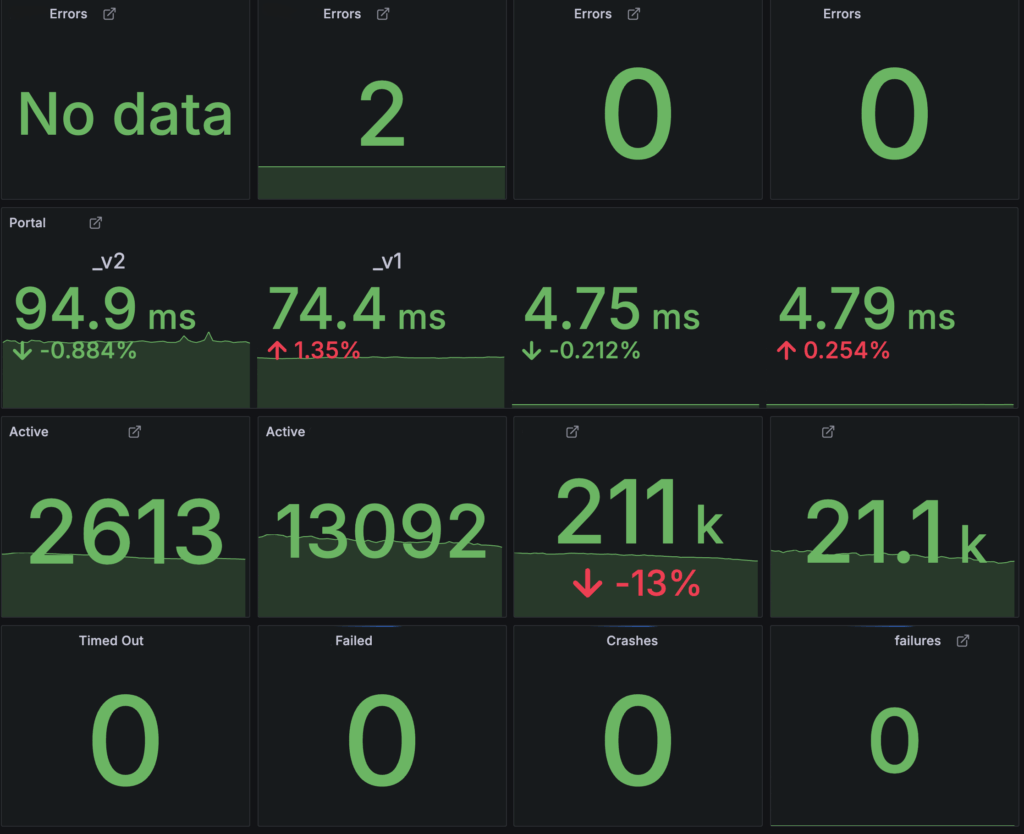1024x834 pixels.
Task: Click the Failed panel title
Action: [354, 641]
